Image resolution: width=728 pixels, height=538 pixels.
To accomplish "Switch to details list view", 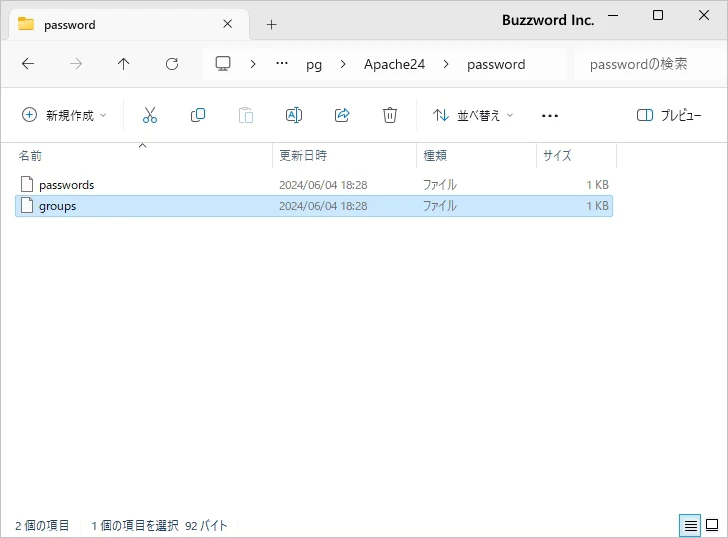I will coord(690,525).
